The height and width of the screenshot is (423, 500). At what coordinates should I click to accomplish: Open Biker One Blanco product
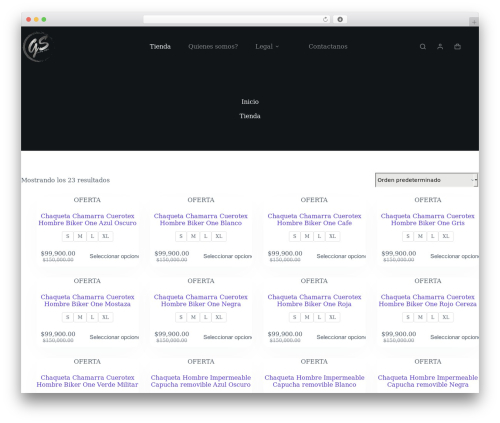(x=201, y=219)
